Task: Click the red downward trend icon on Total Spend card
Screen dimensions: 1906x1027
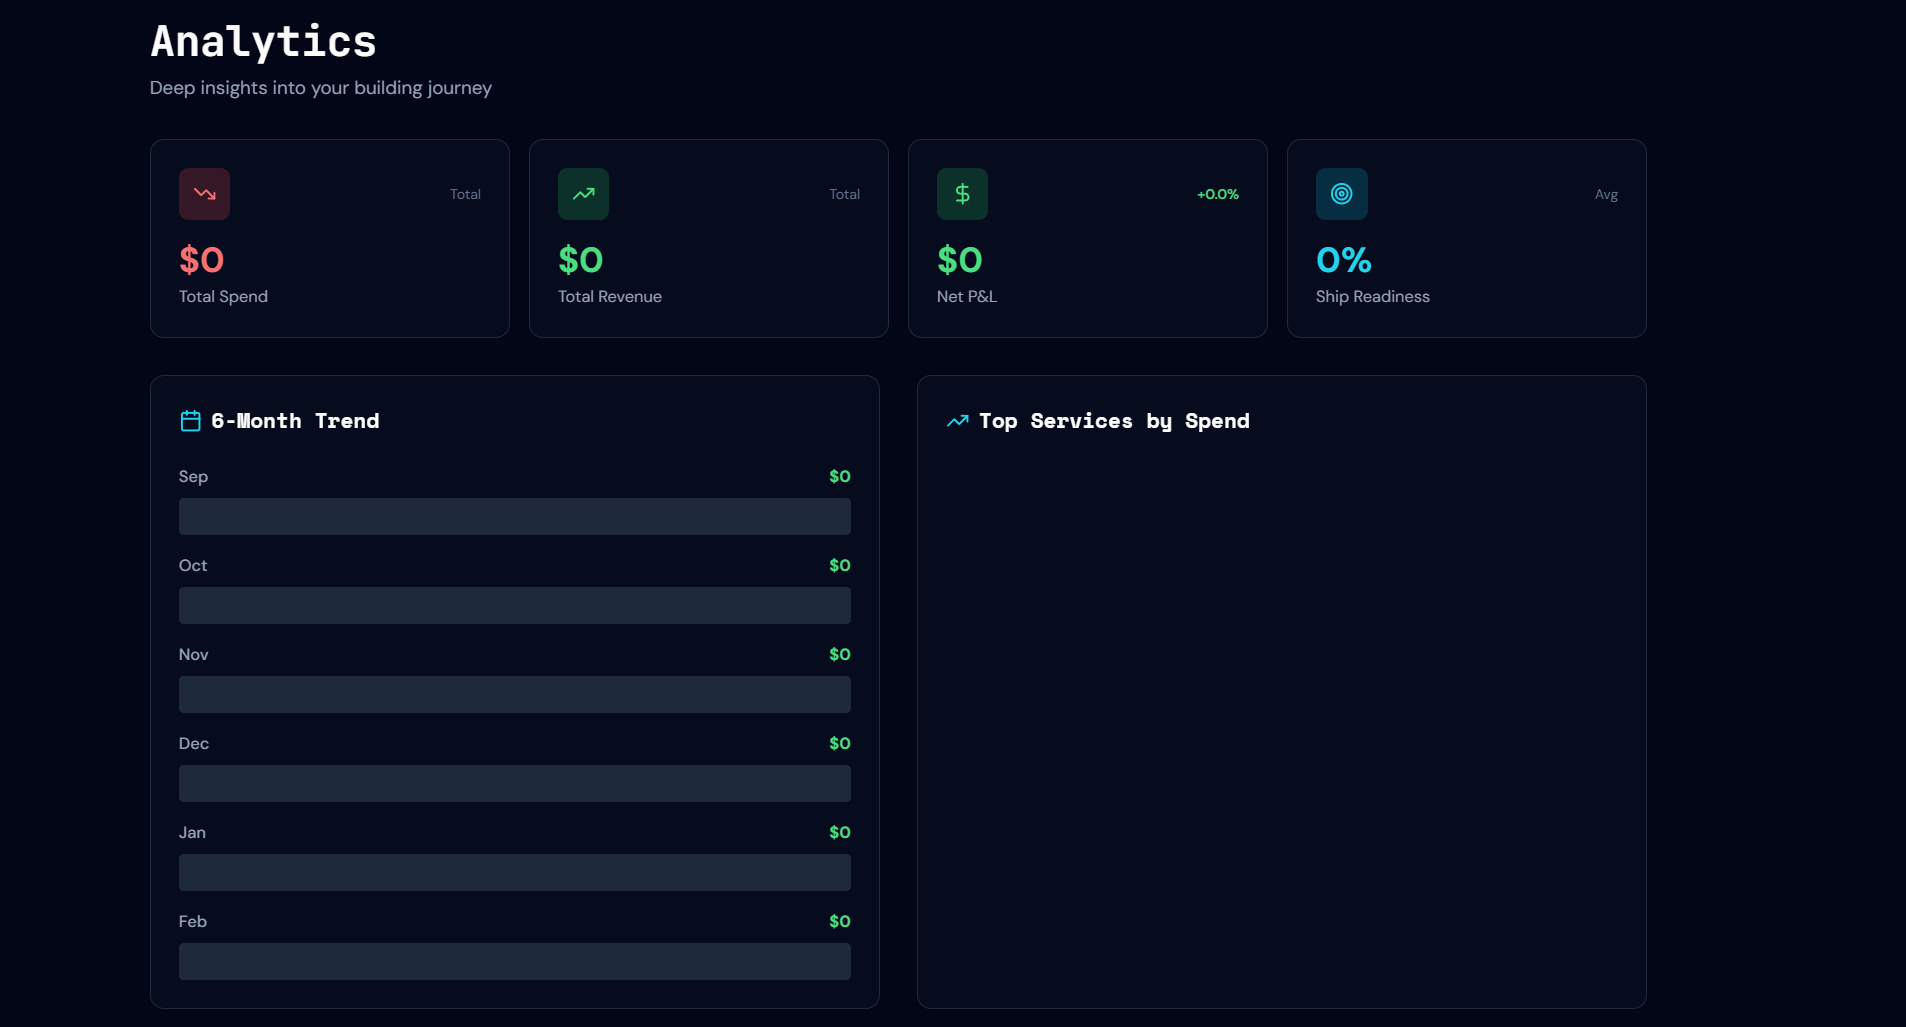Action: (x=203, y=194)
